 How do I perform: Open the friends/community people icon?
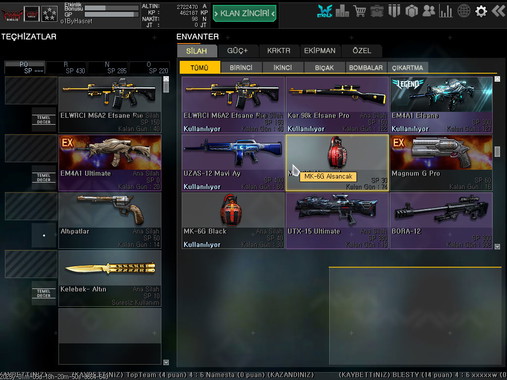[x=428, y=11]
